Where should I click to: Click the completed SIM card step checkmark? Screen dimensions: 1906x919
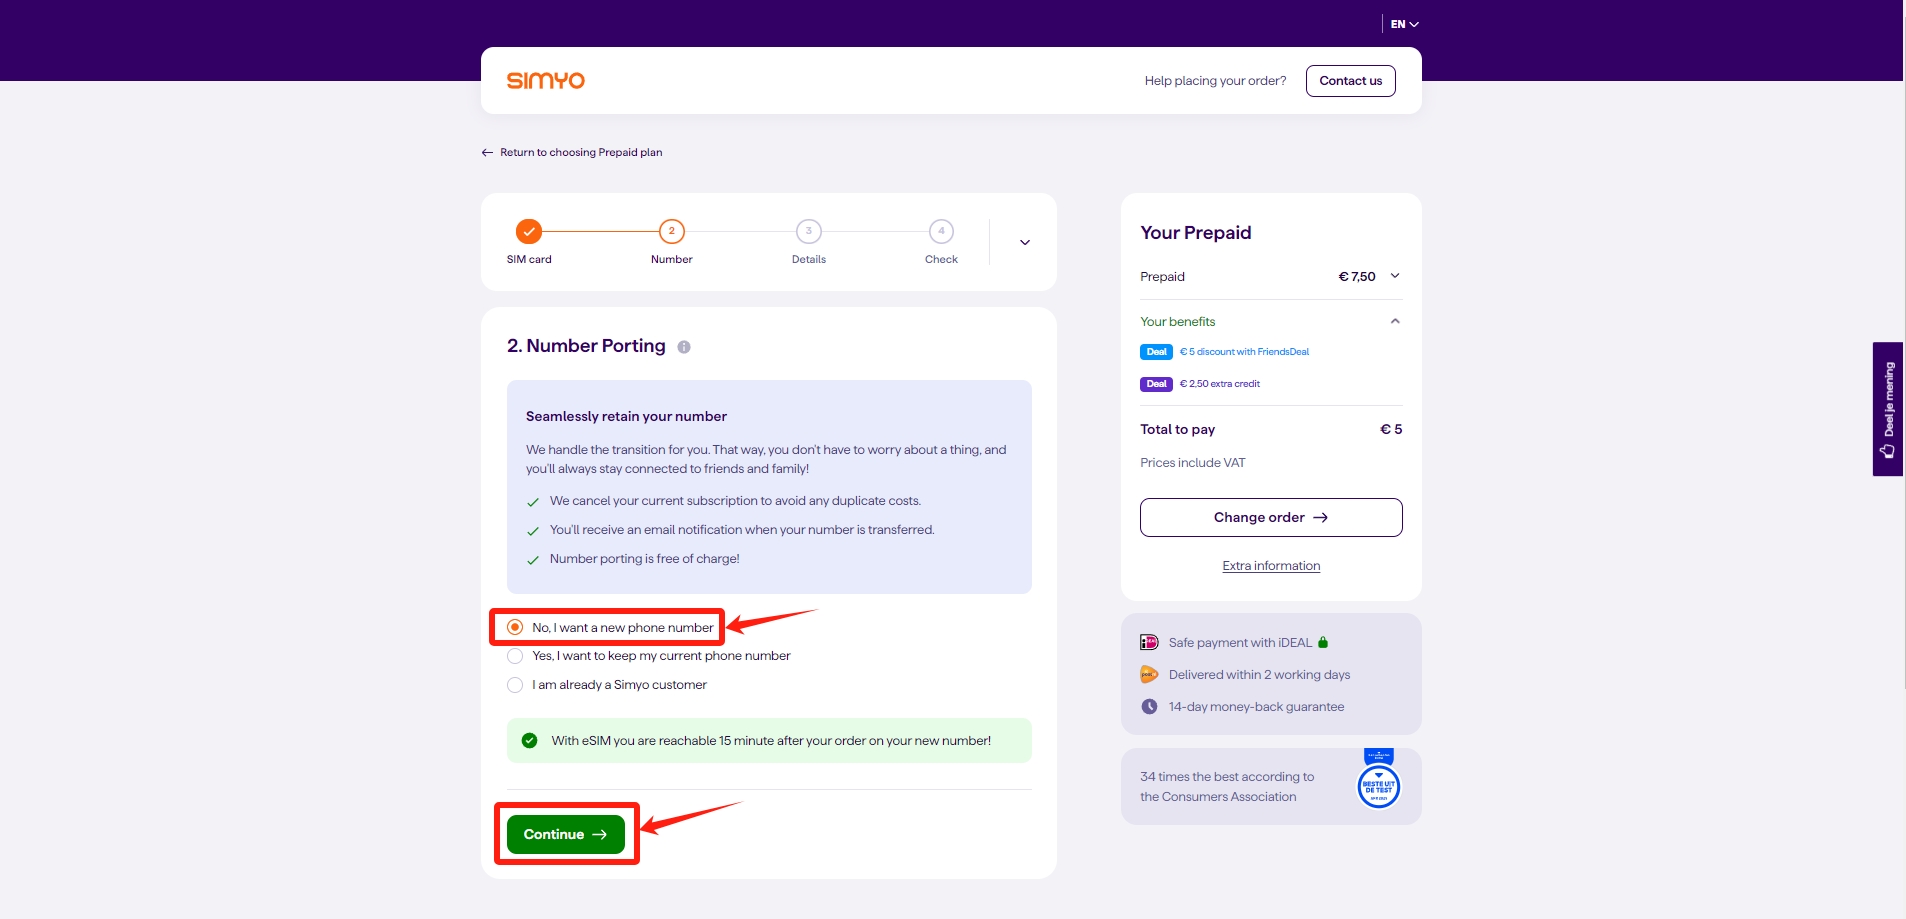coord(528,231)
